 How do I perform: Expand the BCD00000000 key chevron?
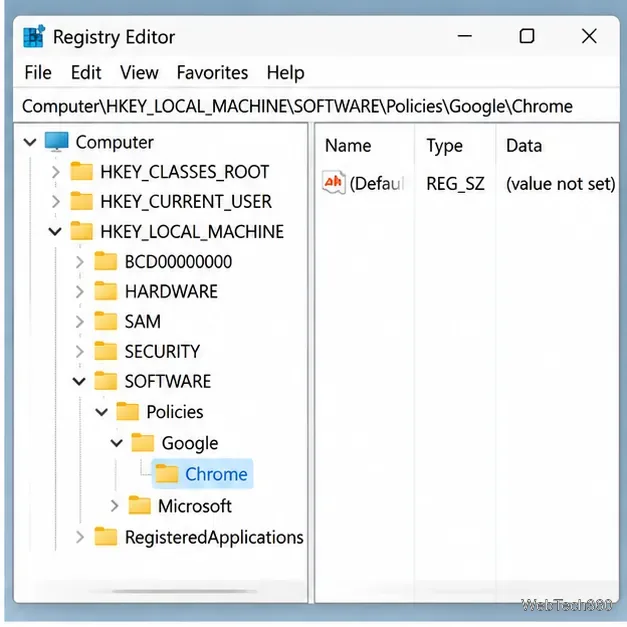(x=80, y=262)
